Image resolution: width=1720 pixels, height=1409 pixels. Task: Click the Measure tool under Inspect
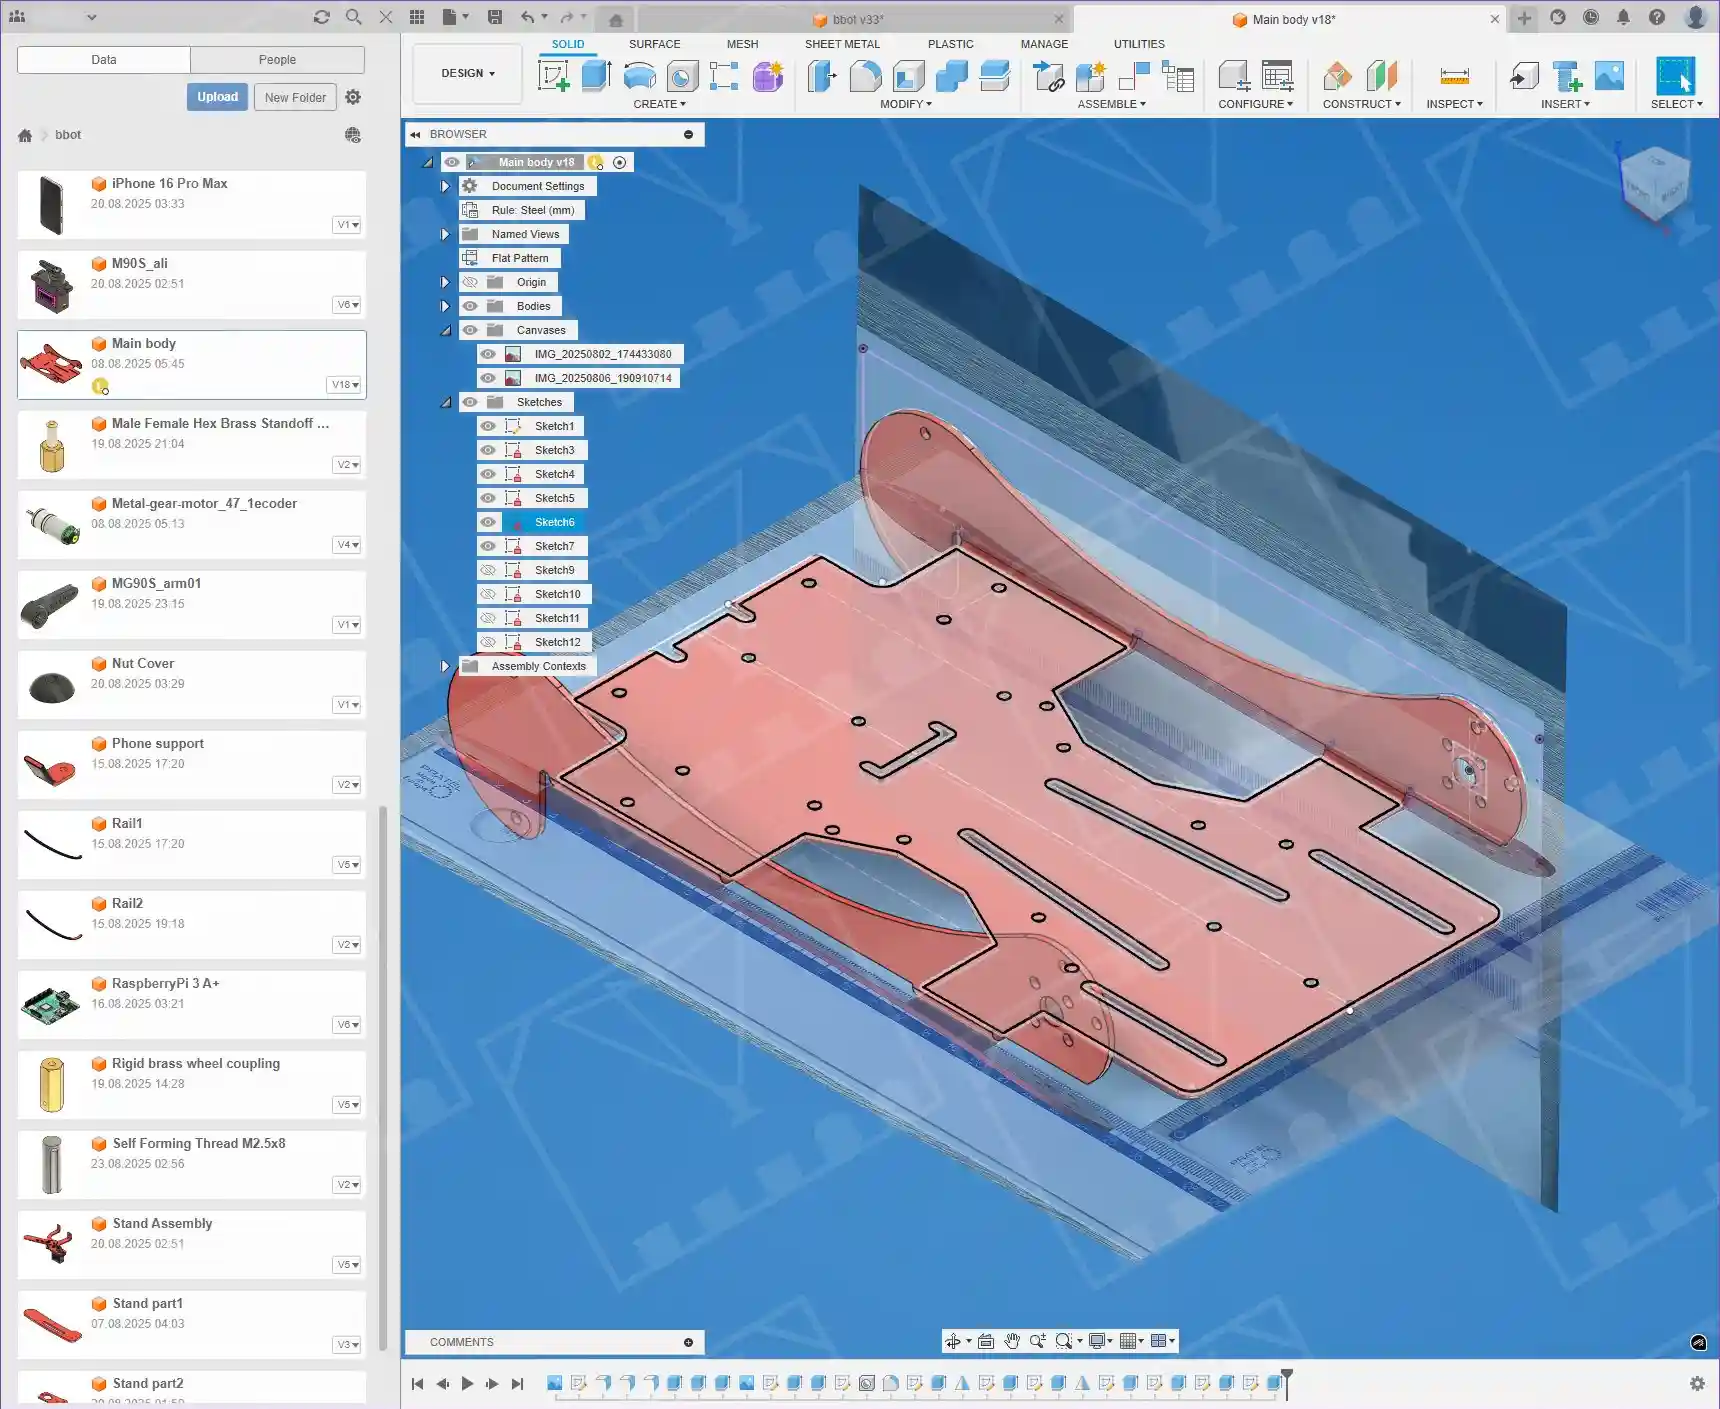pyautogui.click(x=1454, y=76)
